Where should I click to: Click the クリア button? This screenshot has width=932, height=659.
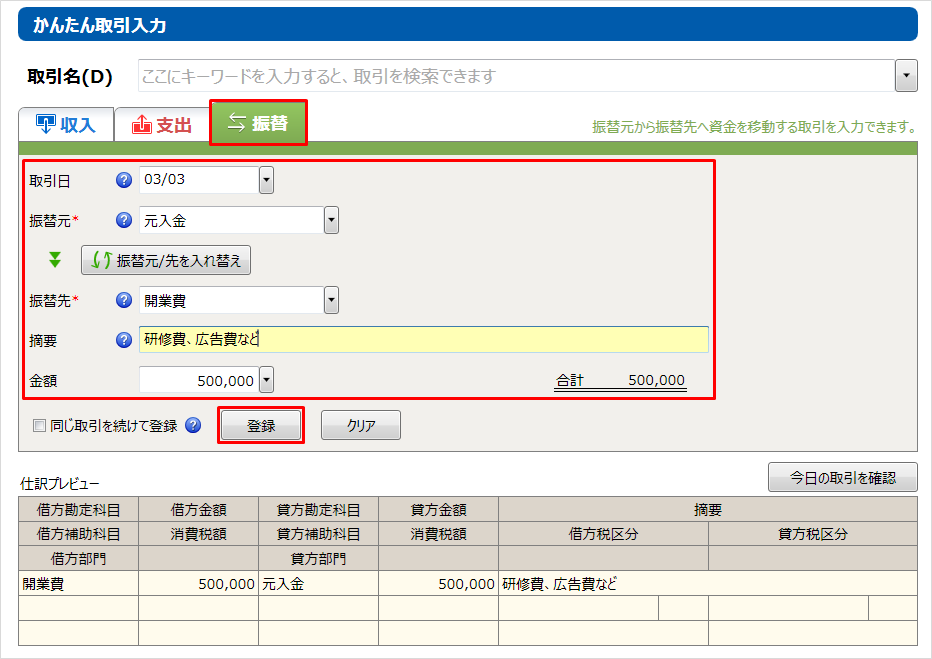pos(360,425)
